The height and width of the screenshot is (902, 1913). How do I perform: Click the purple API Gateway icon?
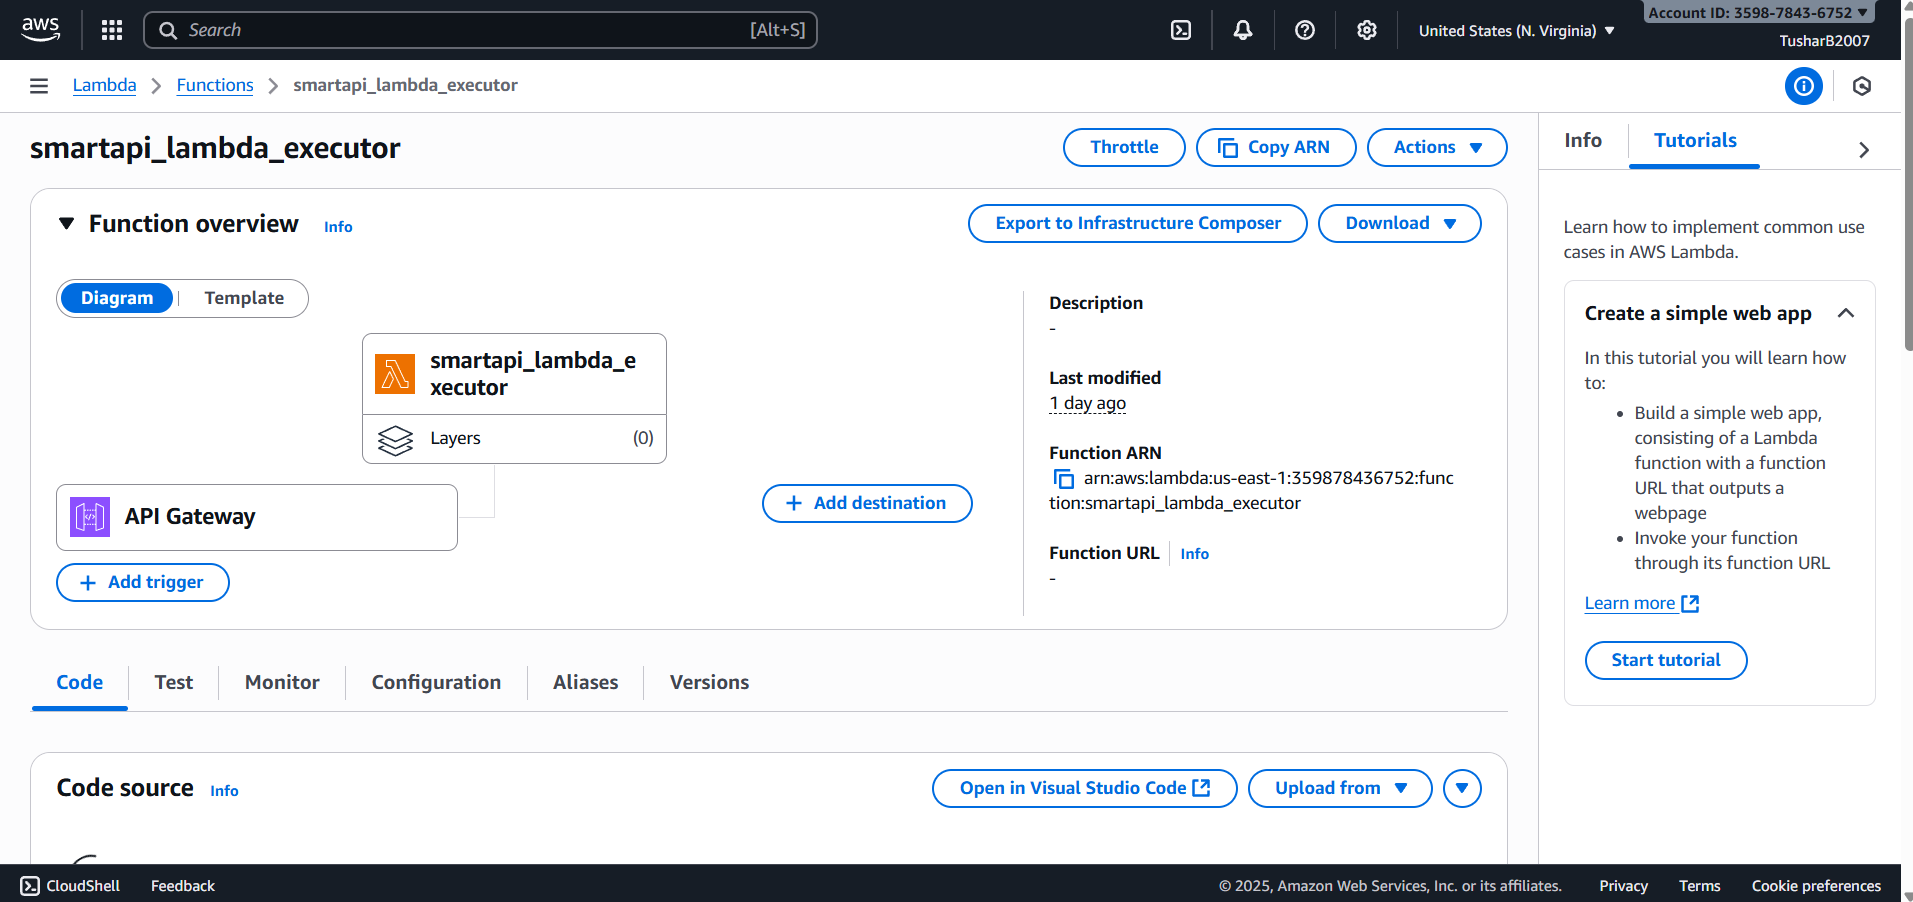point(90,517)
